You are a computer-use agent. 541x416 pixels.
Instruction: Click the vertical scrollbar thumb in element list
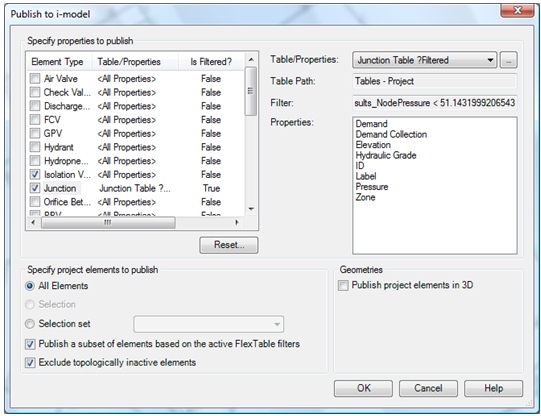[251, 91]
